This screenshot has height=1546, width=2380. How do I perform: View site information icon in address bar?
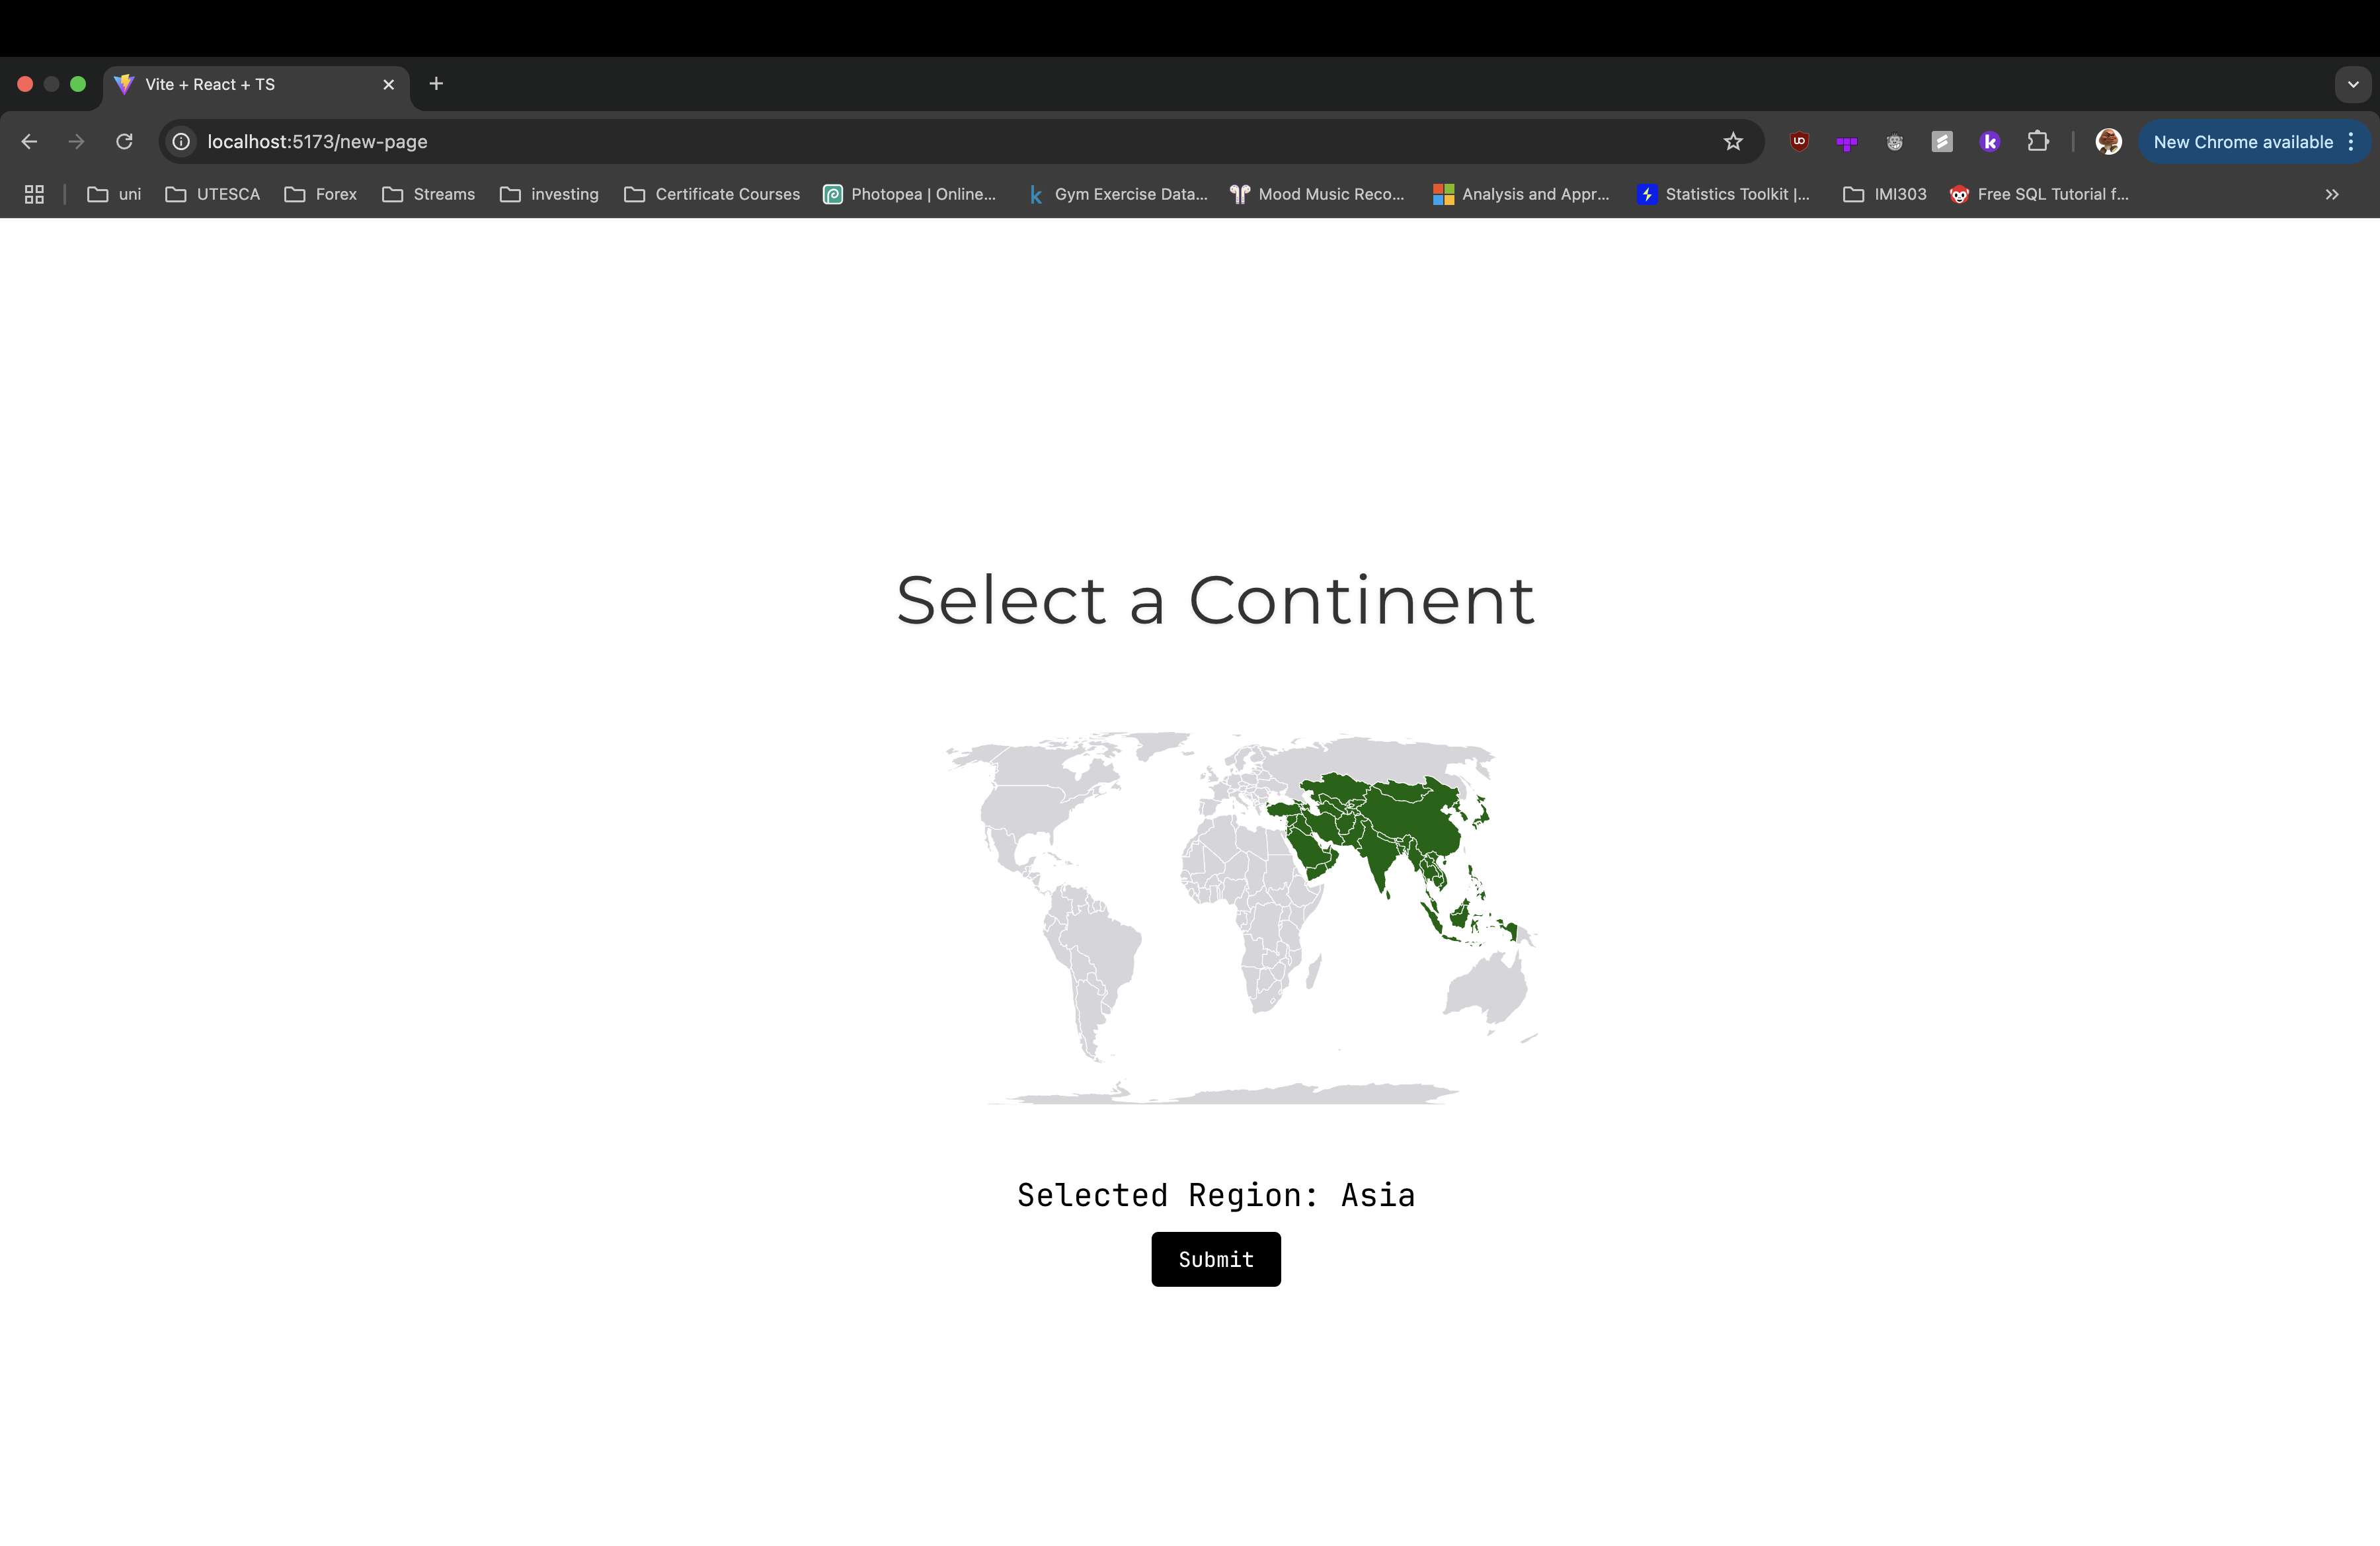point(181,142)
